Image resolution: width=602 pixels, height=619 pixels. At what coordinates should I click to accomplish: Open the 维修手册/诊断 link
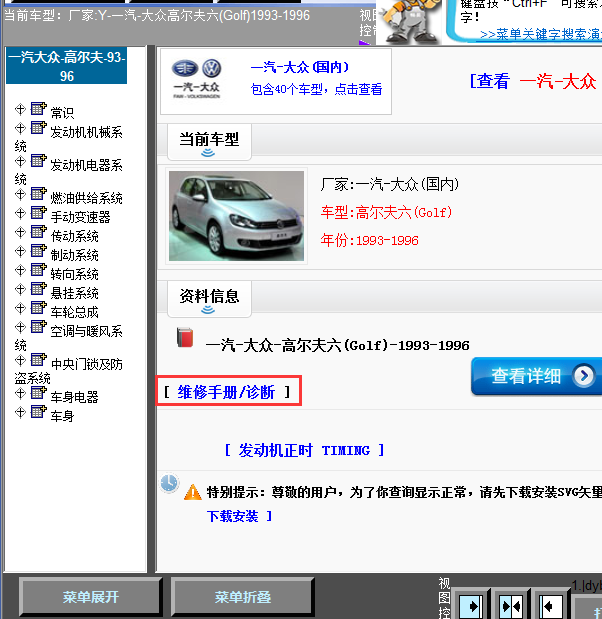click(226, 392)
